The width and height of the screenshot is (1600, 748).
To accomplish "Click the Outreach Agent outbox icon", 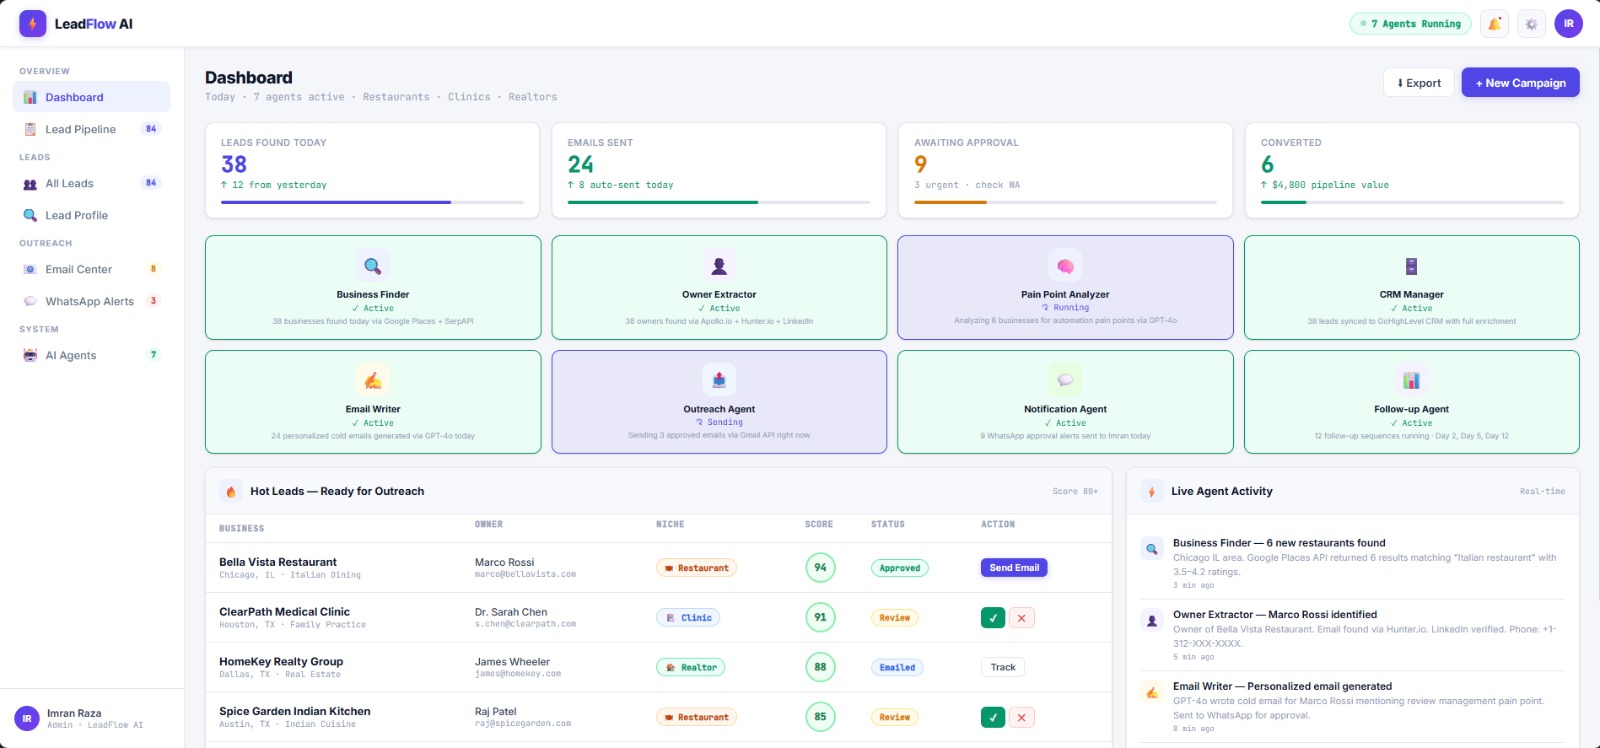I will point(719,380).
